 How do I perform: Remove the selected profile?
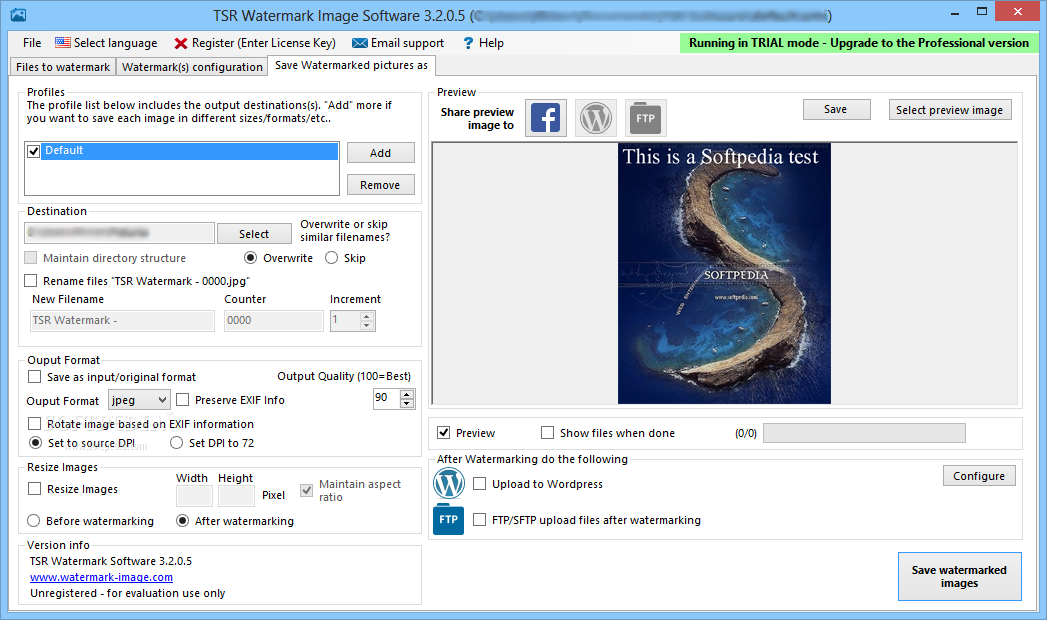pos(381,185)
